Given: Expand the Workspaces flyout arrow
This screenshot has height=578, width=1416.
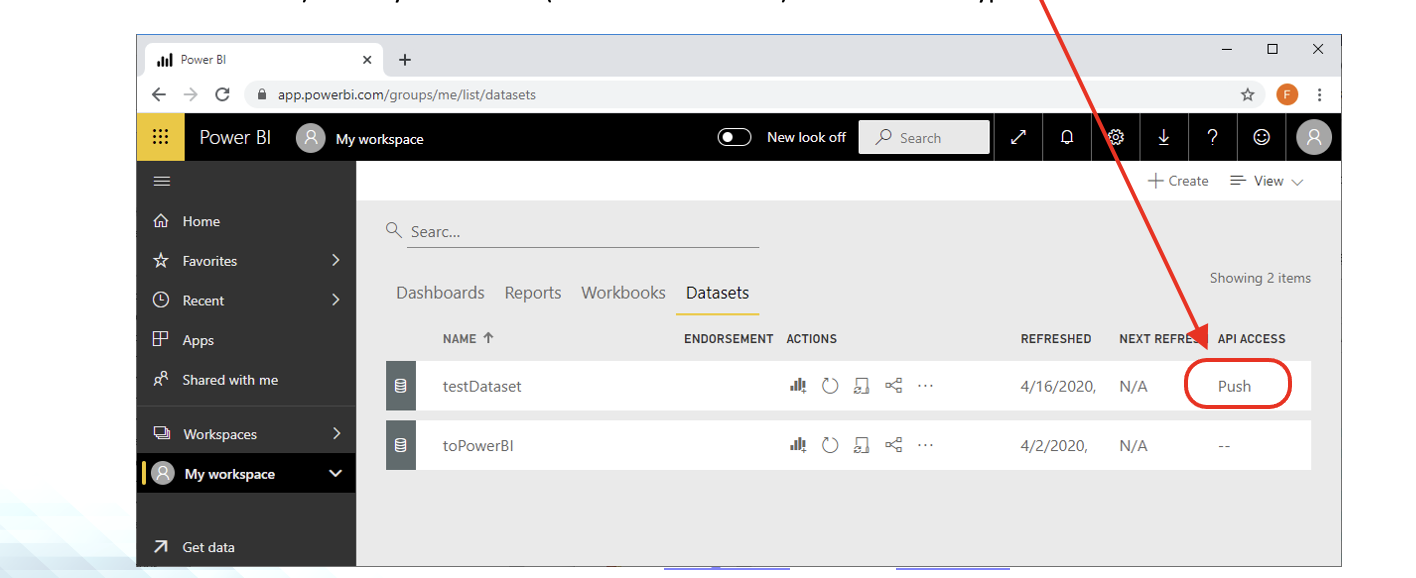Looking at the screenshot, I should 336,434.
